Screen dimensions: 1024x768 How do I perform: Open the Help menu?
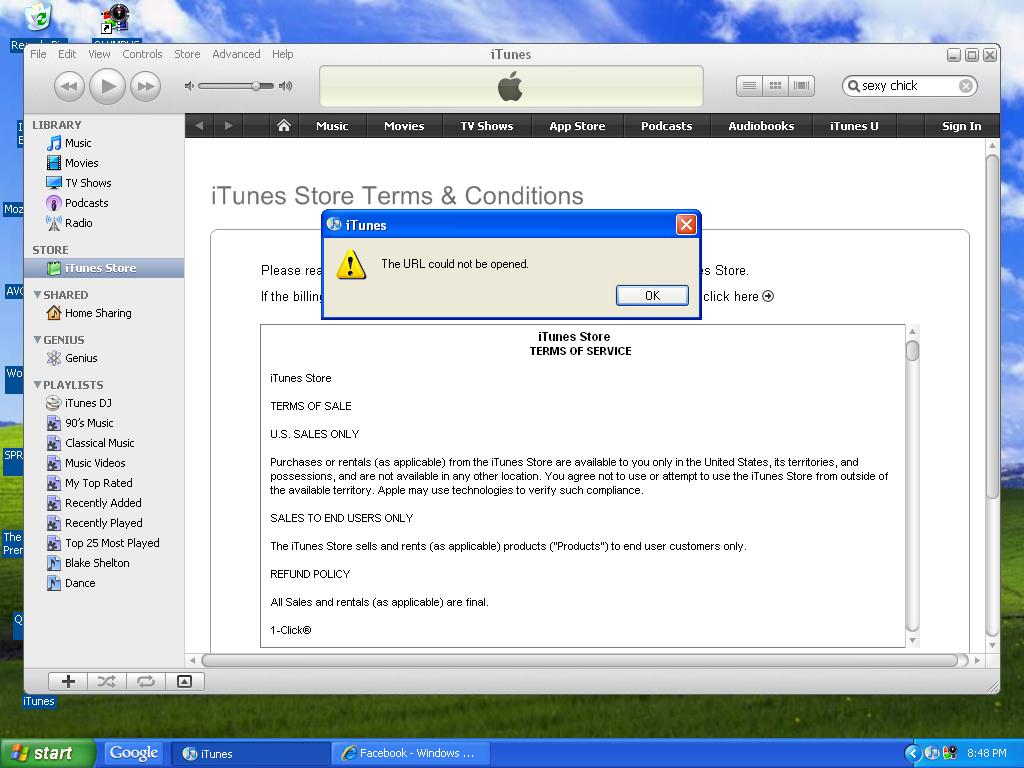tap(282, 54)
